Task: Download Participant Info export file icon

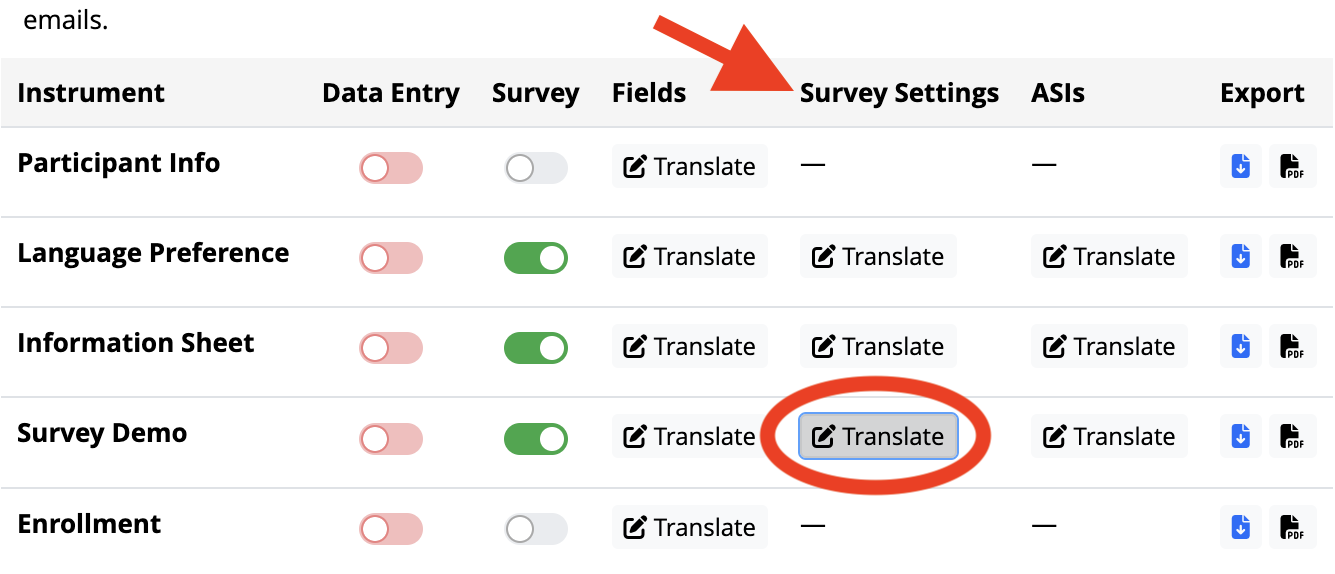Action: 1241,166
